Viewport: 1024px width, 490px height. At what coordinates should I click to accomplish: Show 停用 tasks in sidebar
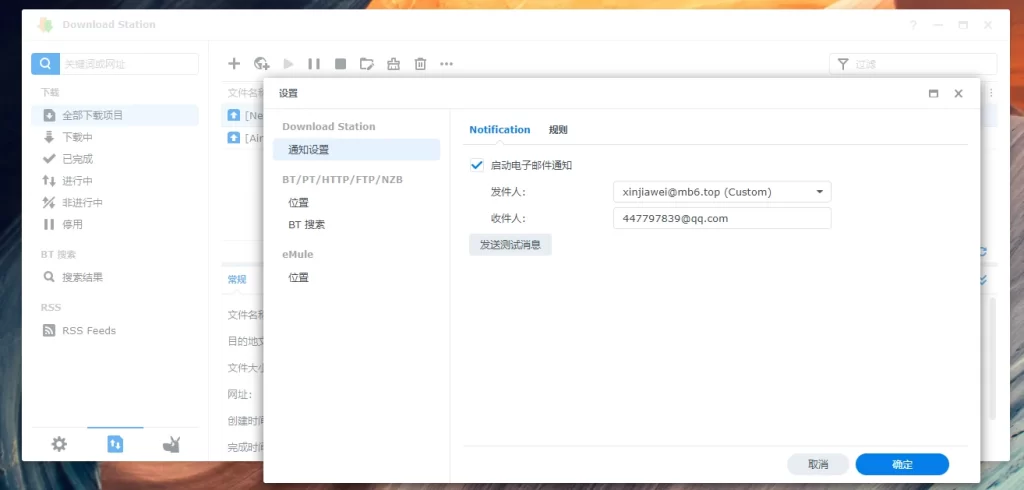(x=115, y=224)
